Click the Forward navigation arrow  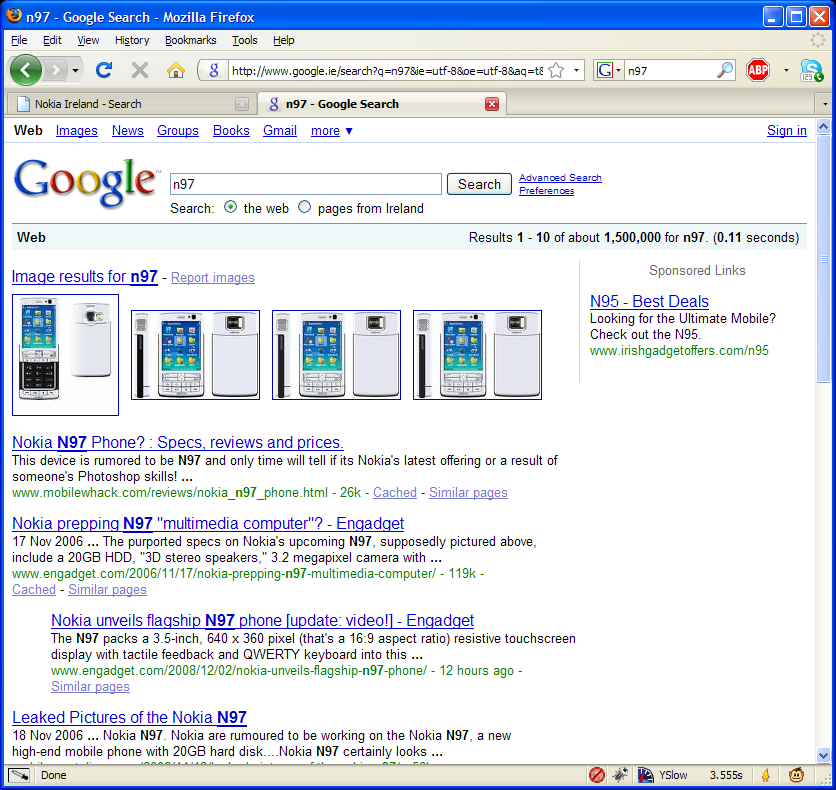click(55, 70)
